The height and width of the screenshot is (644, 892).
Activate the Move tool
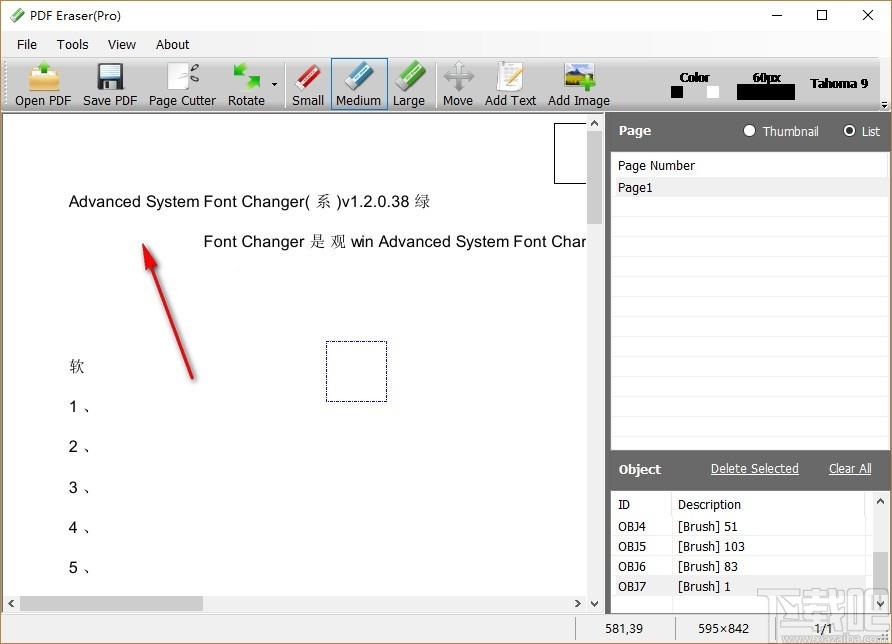pyautogui.click(x=458, y=84)
